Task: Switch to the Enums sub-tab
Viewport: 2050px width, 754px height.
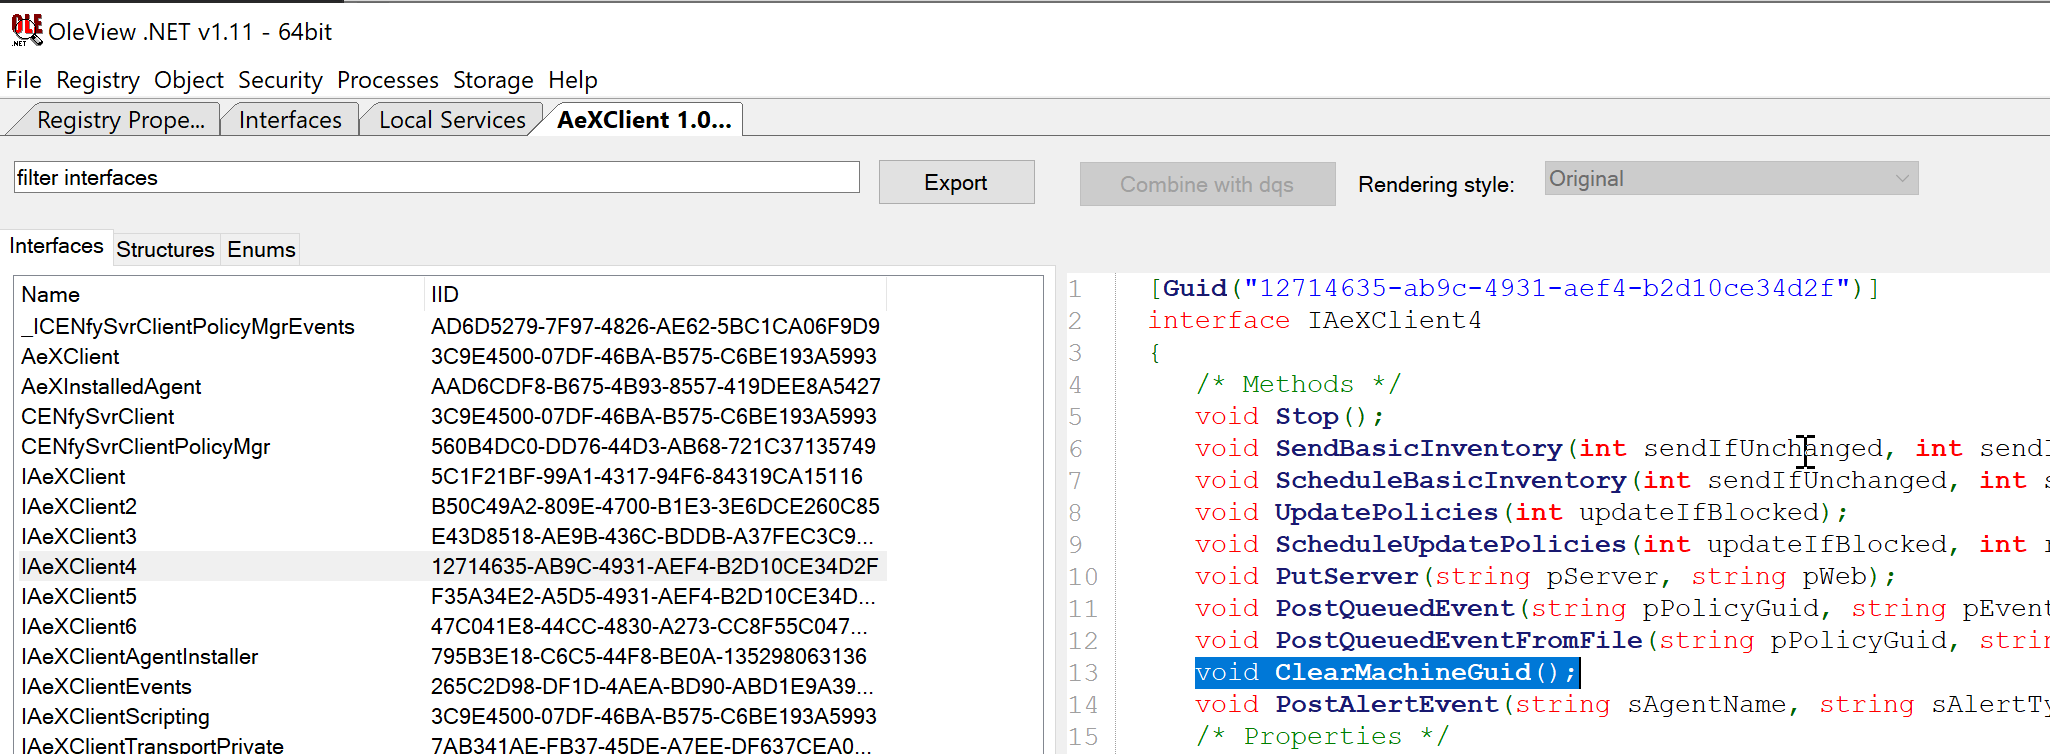Action: click(261, 249)
